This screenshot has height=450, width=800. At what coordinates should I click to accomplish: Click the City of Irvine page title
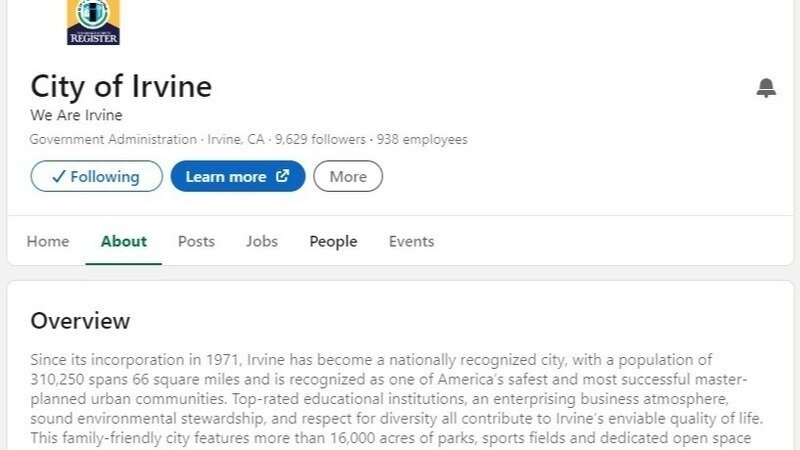[x=121, y=87]
